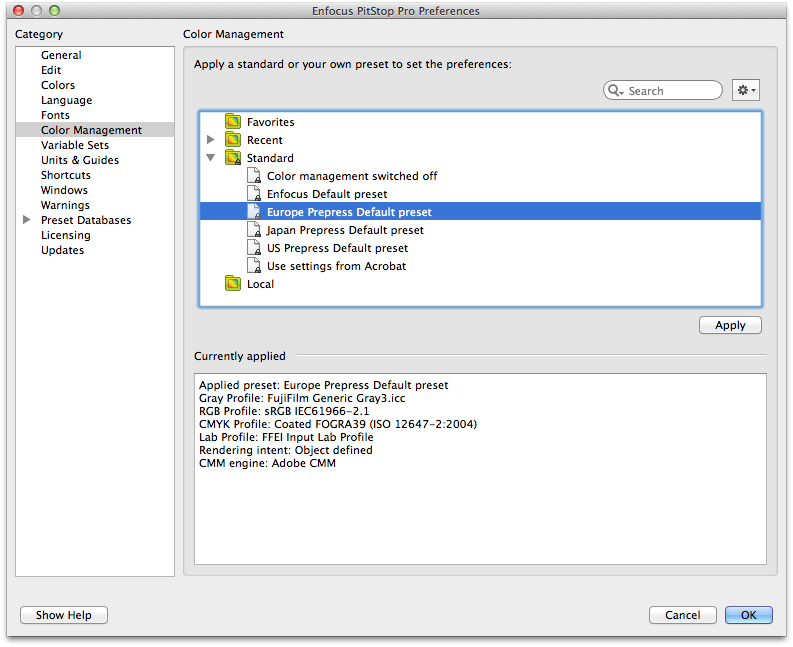Click the 'Lab Profile: FFEI Input Lab Profile' line
This screenshot has height=647, width=793.
[286, 437]
